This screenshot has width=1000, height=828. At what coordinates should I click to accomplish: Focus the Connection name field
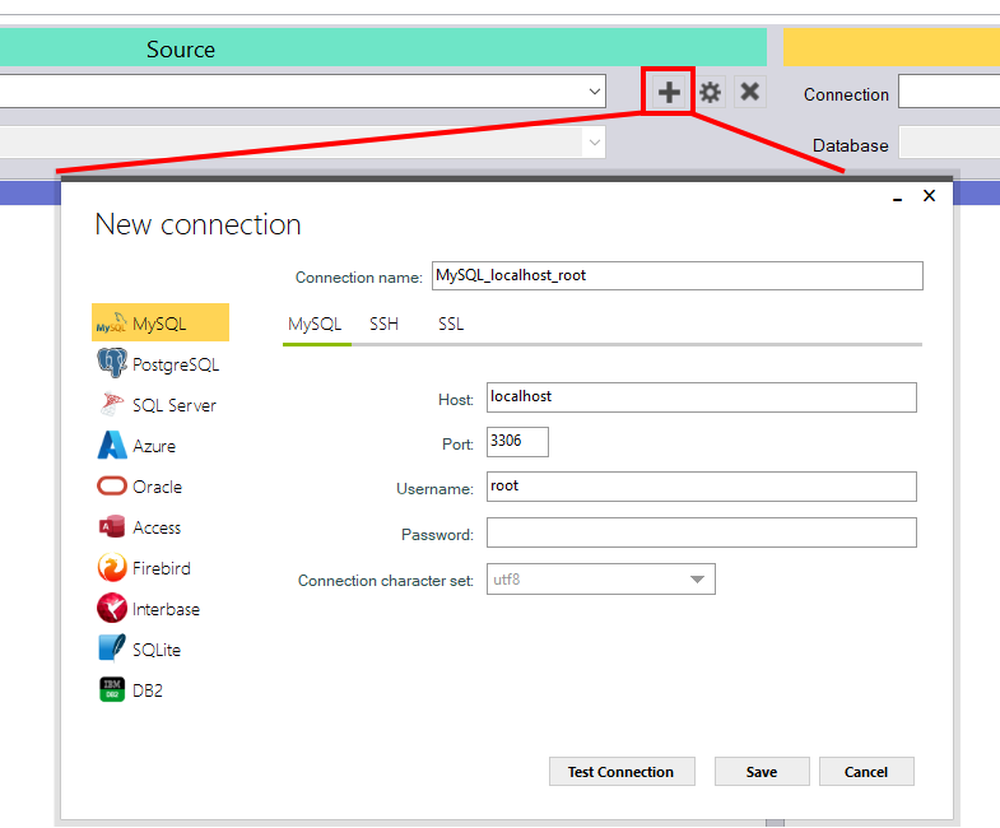click(677, 276)
